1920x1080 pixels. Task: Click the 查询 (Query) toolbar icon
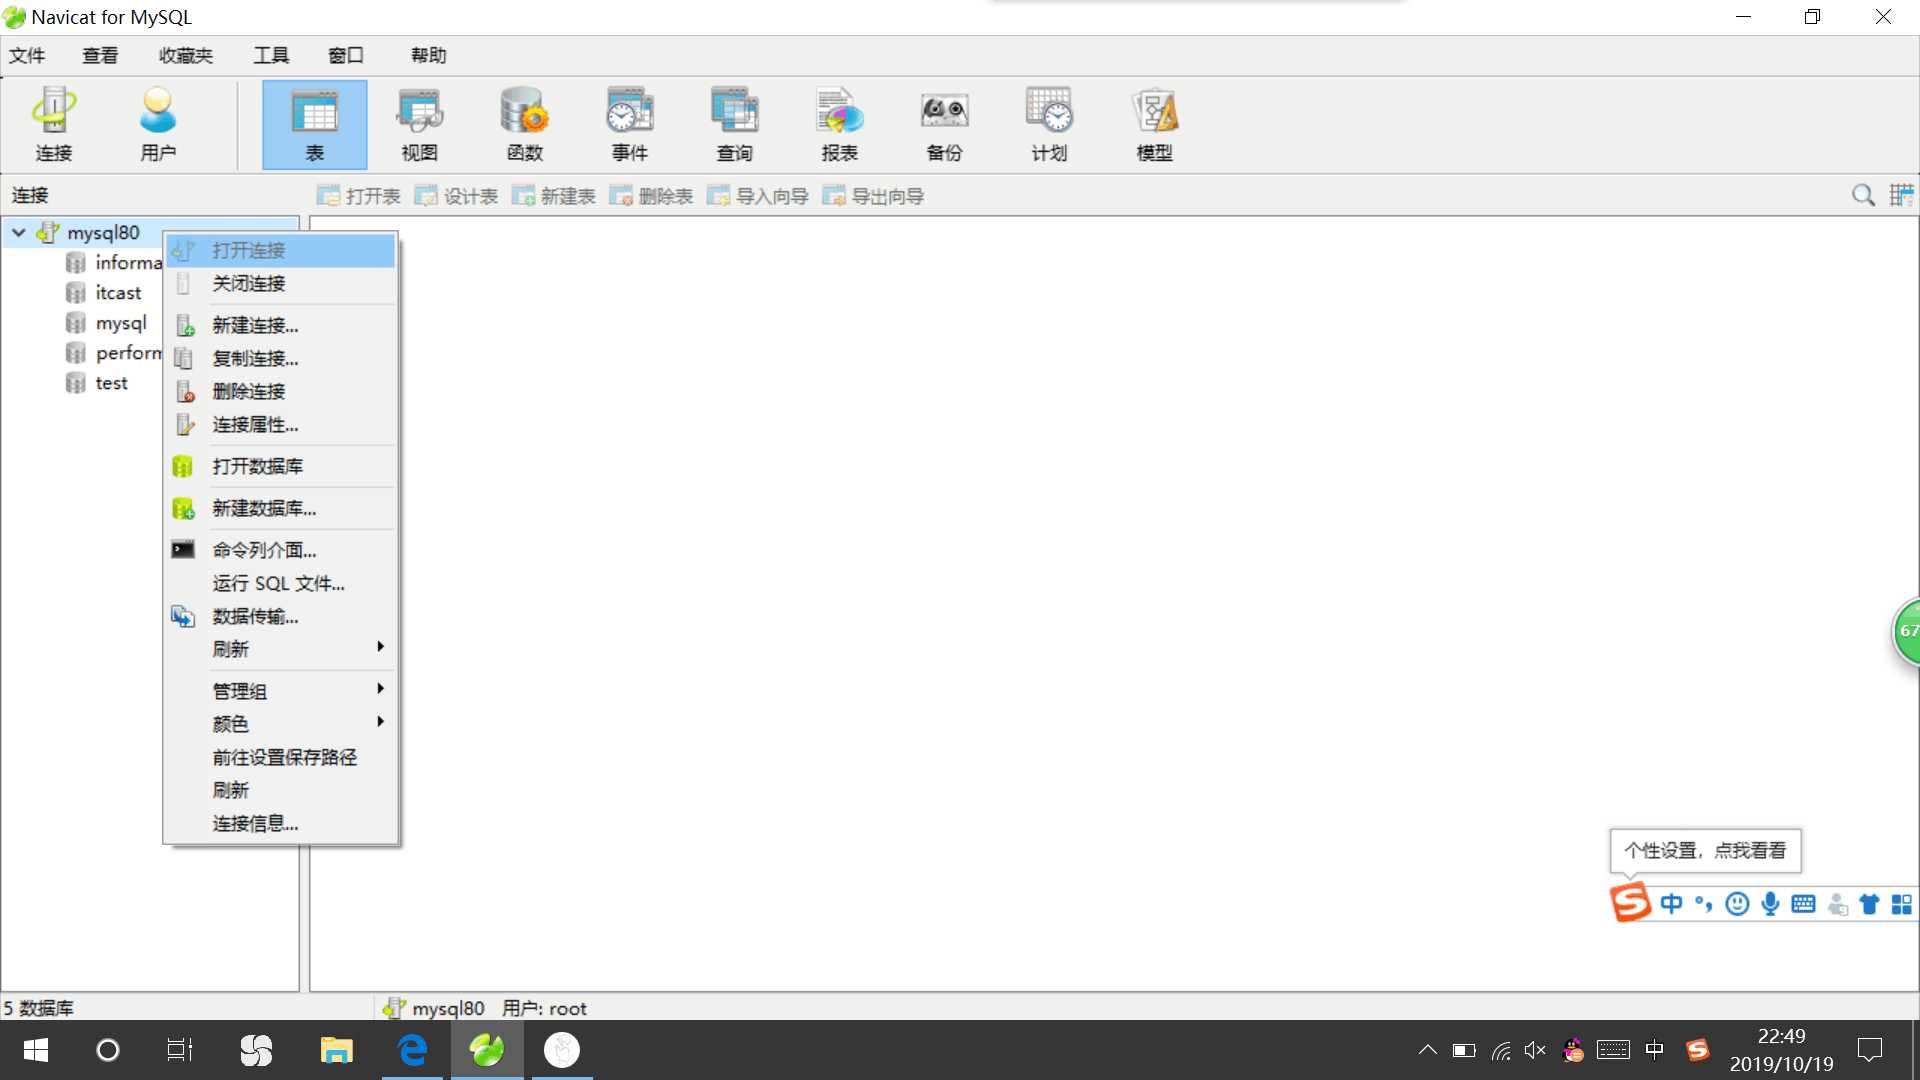pyautogui.click(x=735, y=124)
